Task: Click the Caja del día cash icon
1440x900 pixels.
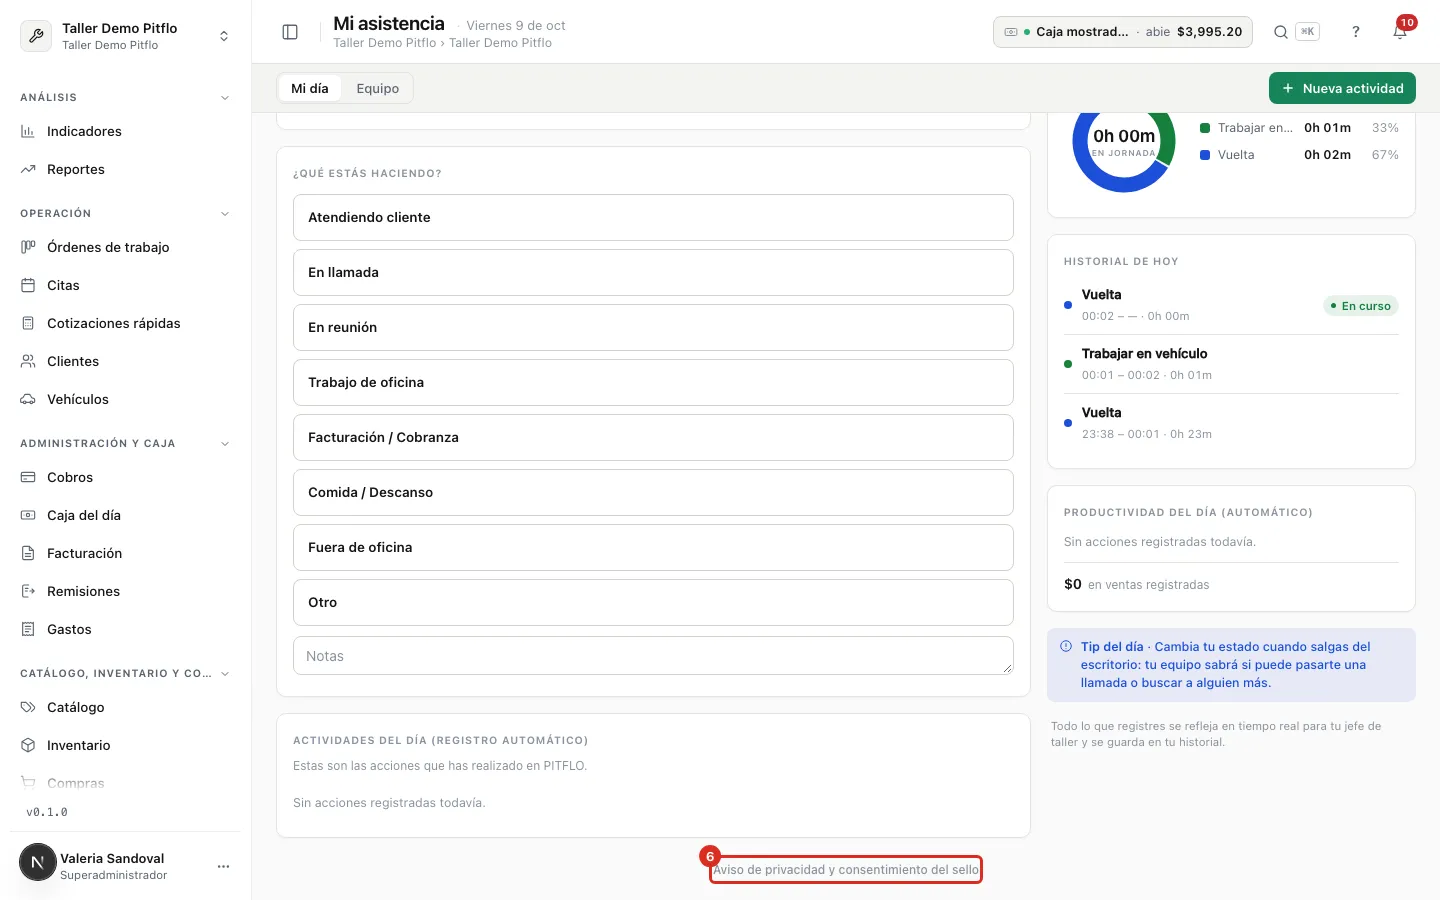Action: pos(28,515)
